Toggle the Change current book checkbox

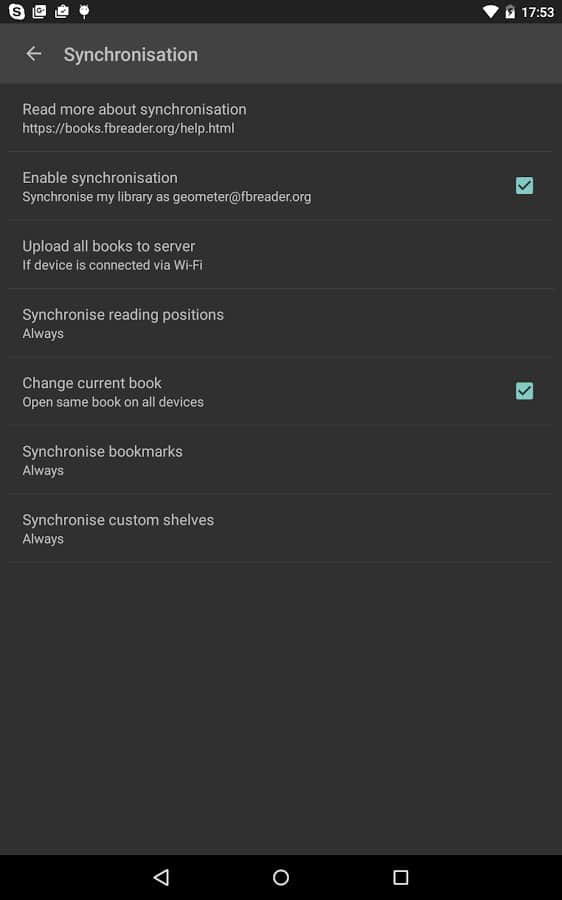(x=524, y=391)
